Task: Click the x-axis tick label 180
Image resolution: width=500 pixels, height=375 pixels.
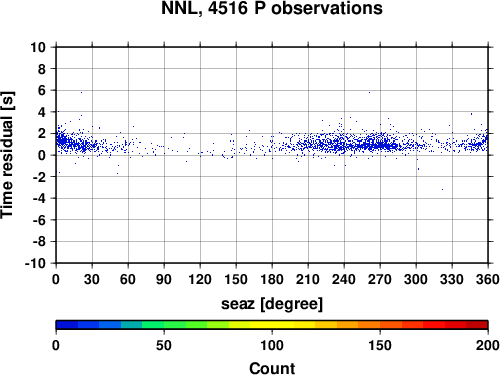Action: (x=272, y=279)
